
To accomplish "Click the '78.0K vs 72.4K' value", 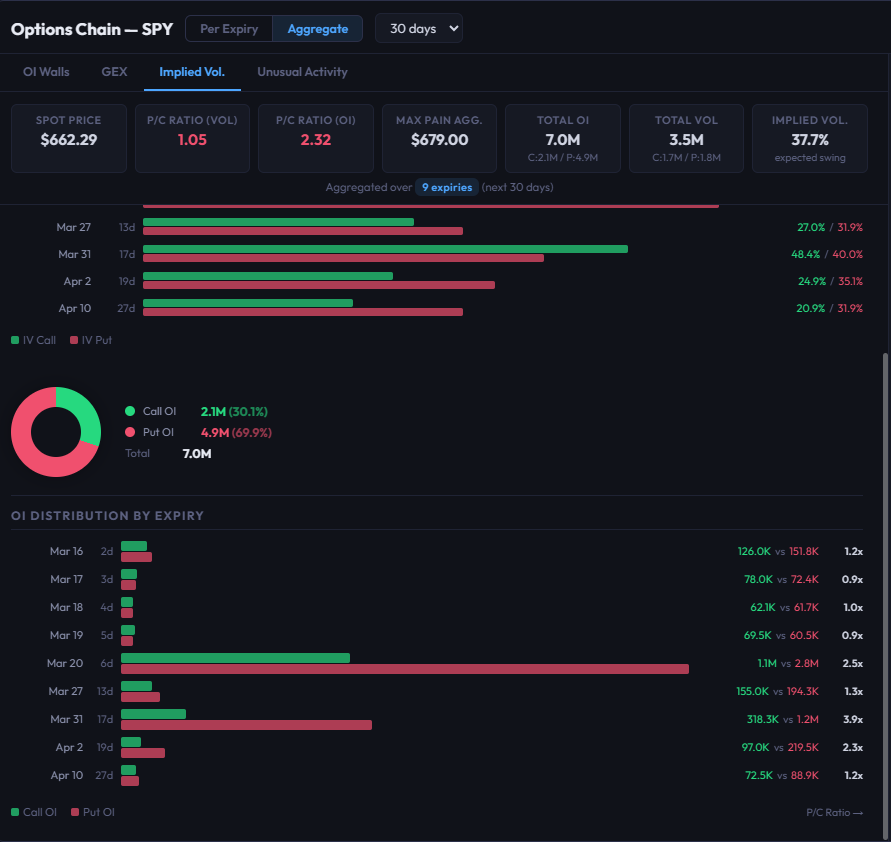I will [781, 580].
